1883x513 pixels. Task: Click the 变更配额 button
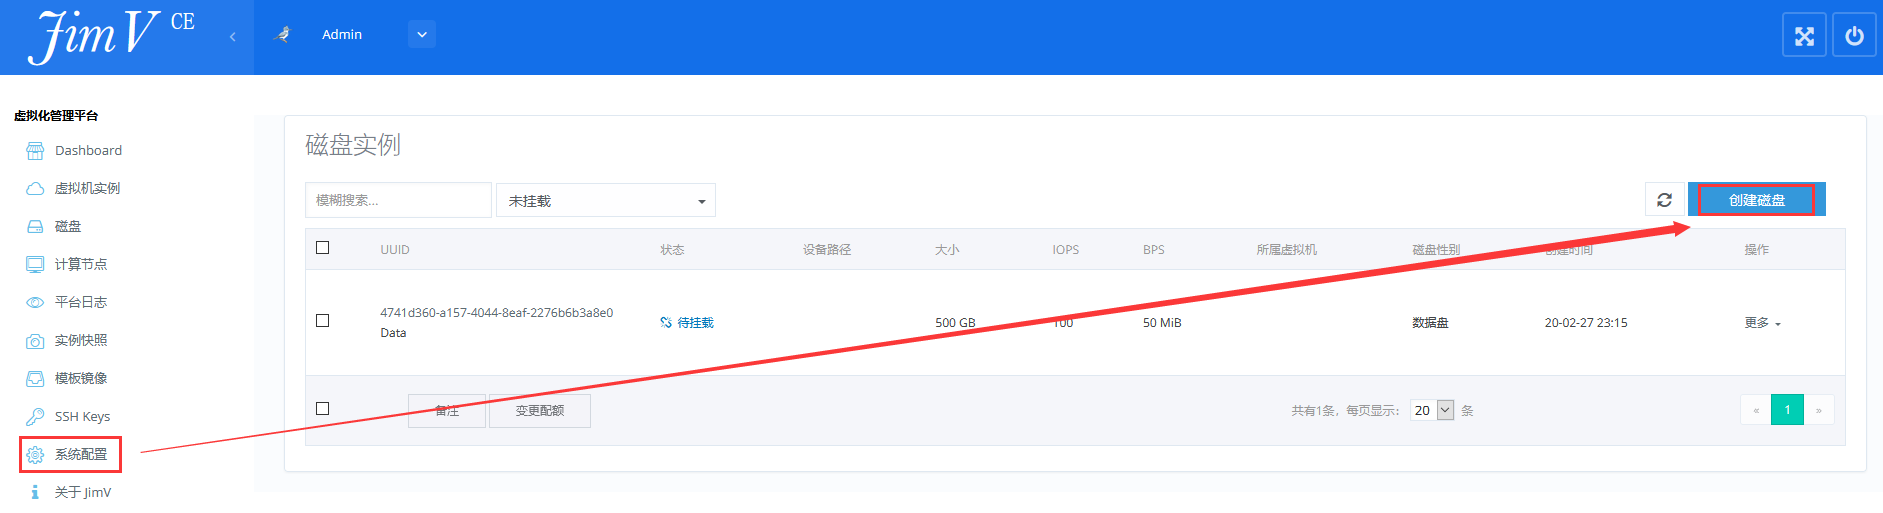(x=540, y=411)
